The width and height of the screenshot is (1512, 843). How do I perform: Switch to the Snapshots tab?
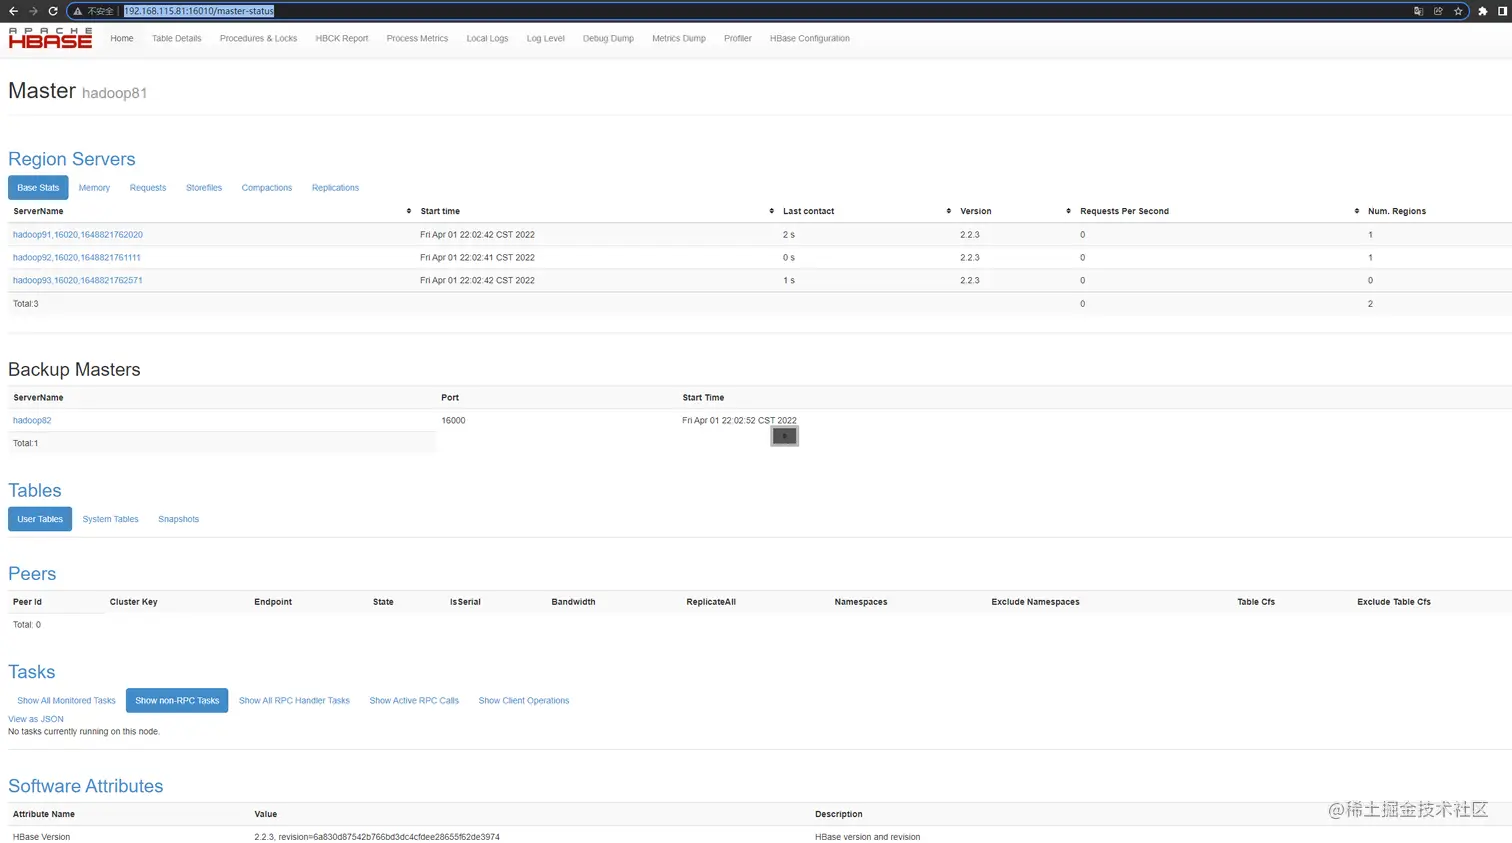(x=179, y=519)
